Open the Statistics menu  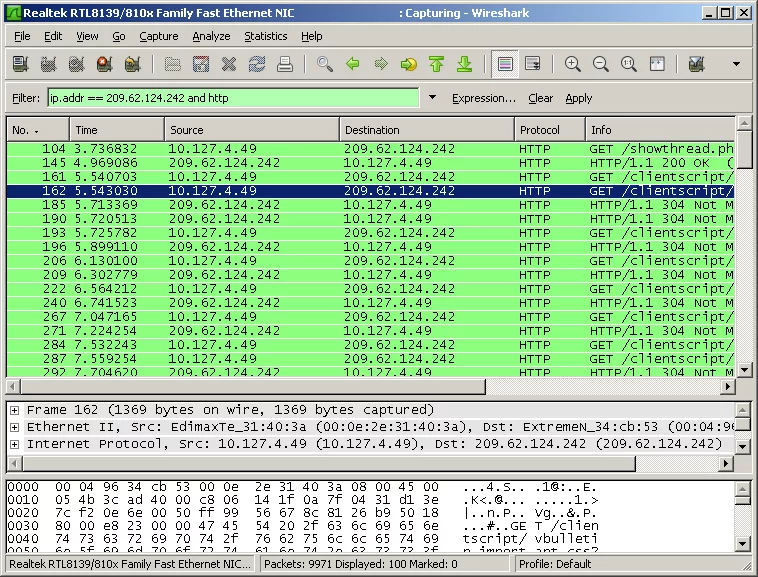265,36
